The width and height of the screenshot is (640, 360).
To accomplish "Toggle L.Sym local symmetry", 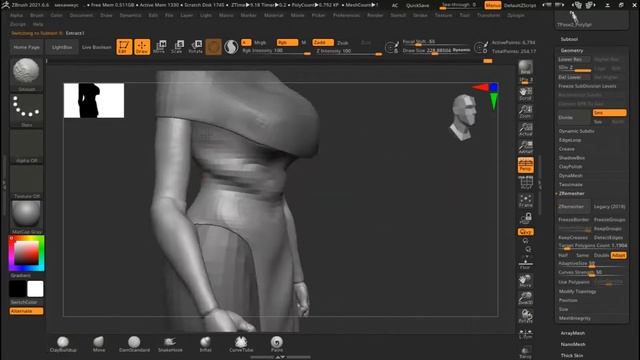I will point(525,334).
